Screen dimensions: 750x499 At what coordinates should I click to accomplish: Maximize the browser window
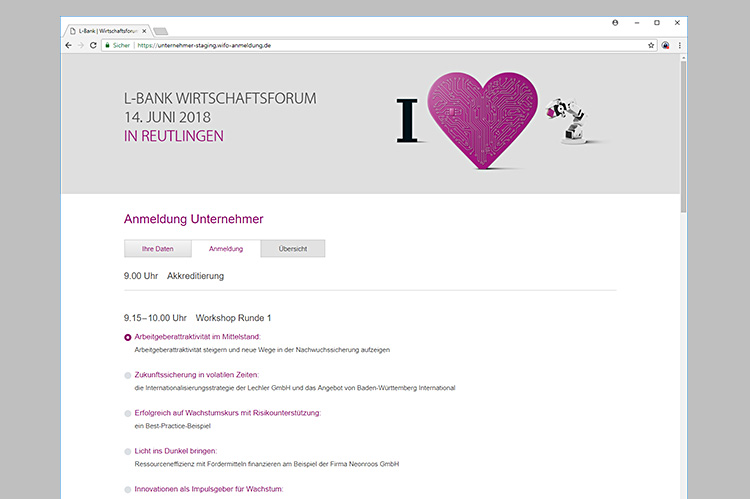tap(657, 22)
